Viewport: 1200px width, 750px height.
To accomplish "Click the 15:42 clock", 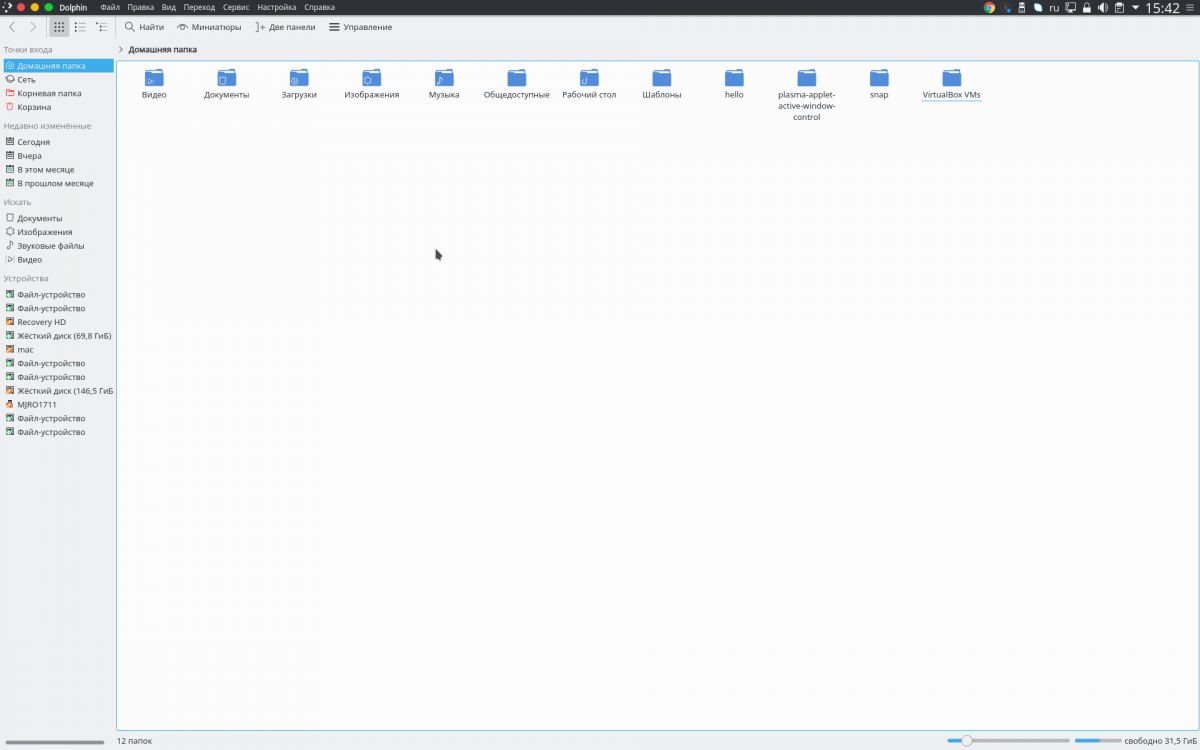I will 1162,7.
